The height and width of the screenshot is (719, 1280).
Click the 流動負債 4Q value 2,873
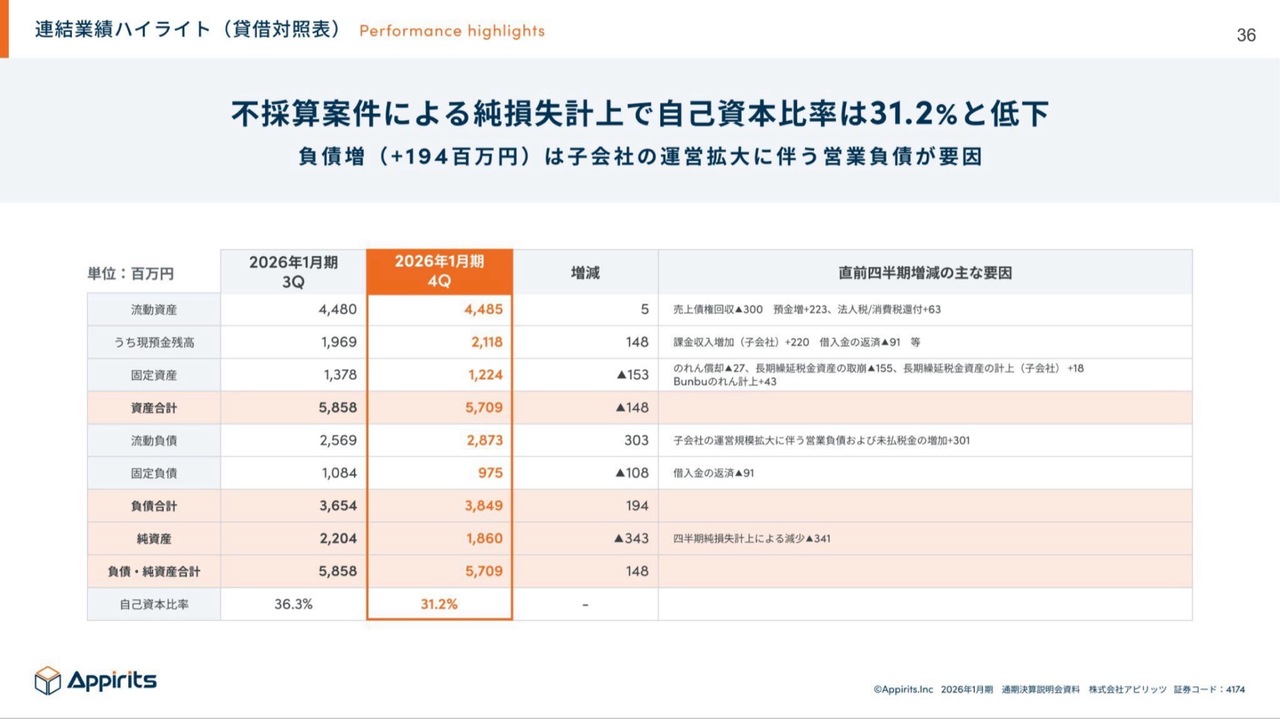(483, 440)
